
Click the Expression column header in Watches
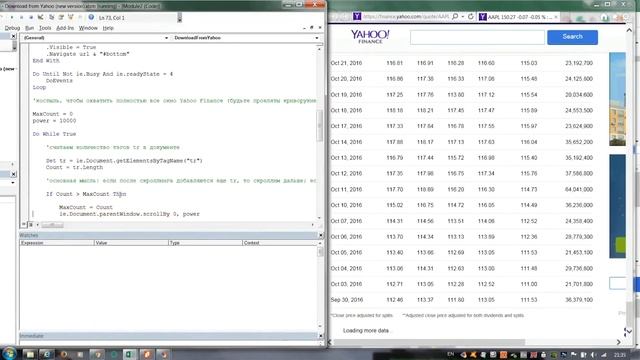click(57, 243)
